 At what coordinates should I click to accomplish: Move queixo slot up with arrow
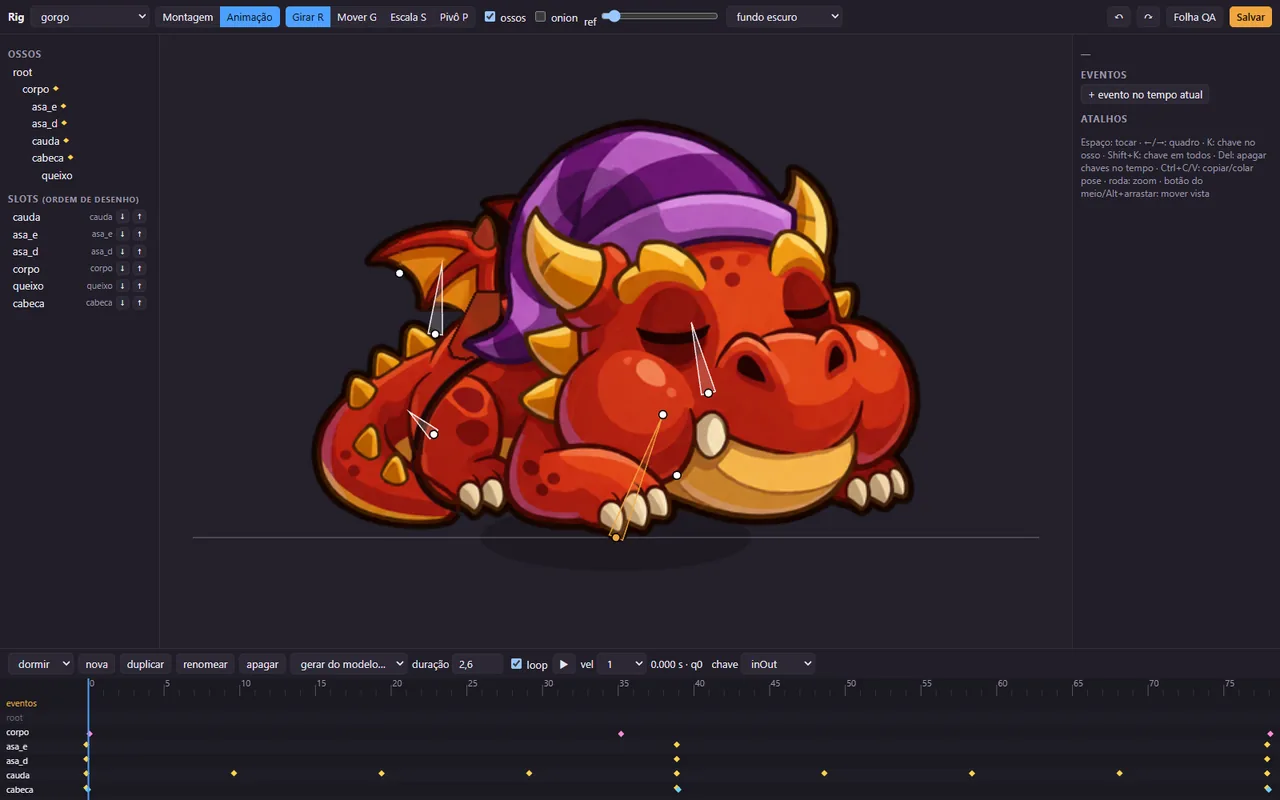[140, 286]
